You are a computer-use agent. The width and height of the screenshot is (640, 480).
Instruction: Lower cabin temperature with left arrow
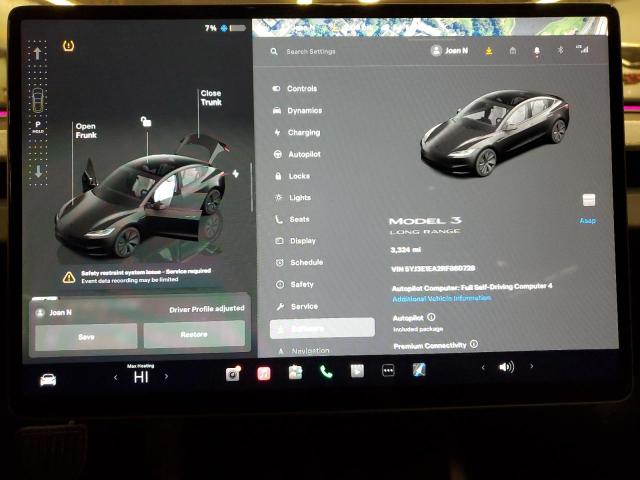click(116, 377)
